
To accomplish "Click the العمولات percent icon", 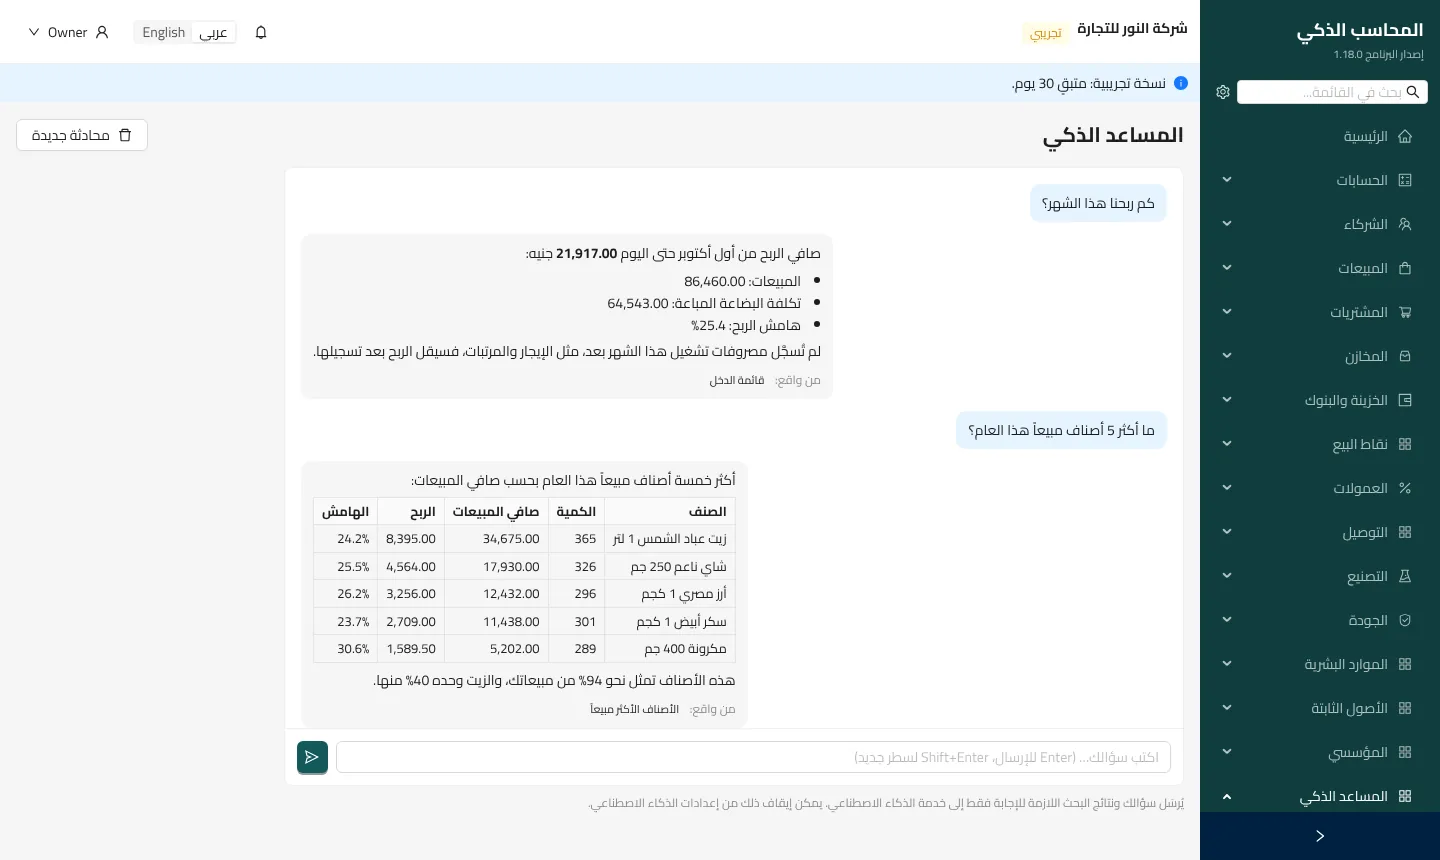I will pos(1405,488).
